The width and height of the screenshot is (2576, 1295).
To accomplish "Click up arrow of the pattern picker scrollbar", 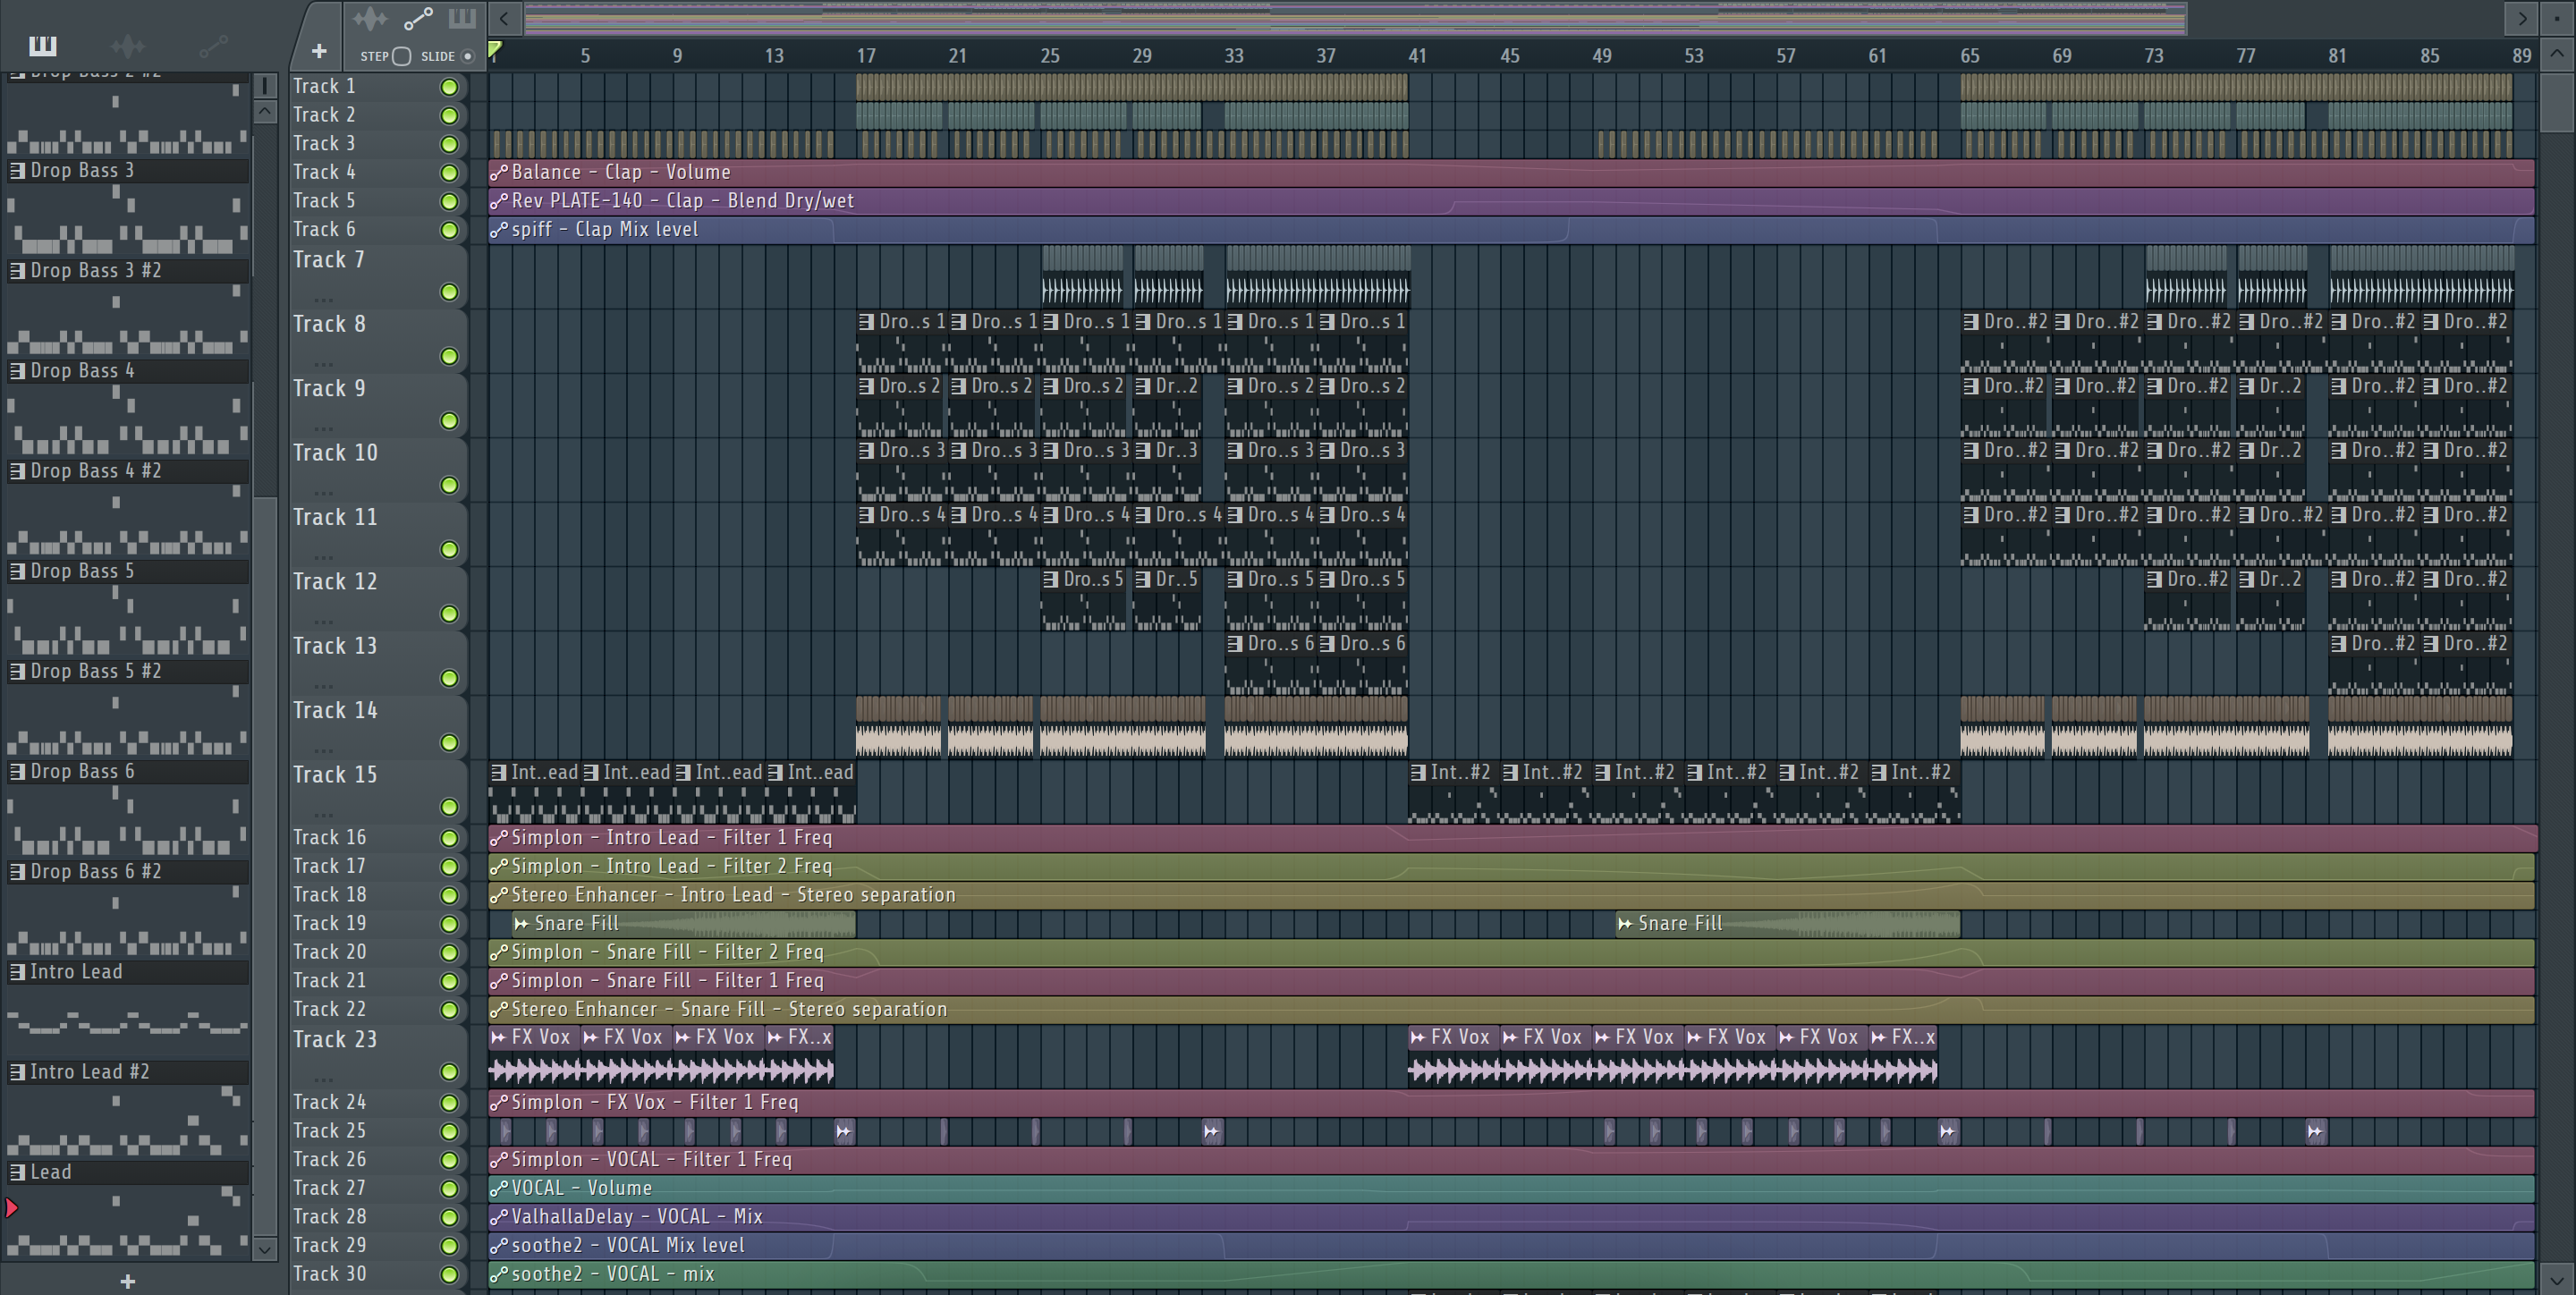I will coord(264,111).
